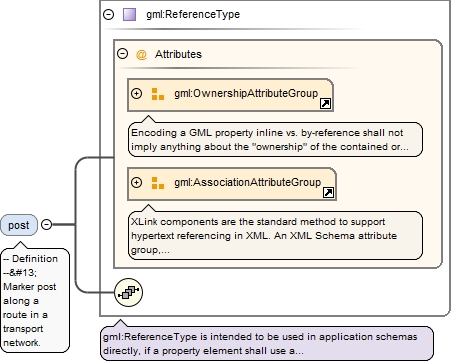Click the sequence compositor circle icon
Screen dimensions: 452x364
coord(128,292)
